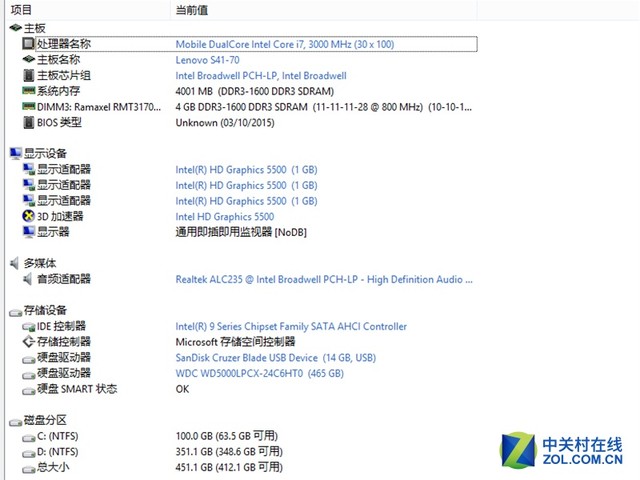
Task: Click the 显示设备 monitor section icon
Action: click(x=16, y=153)
